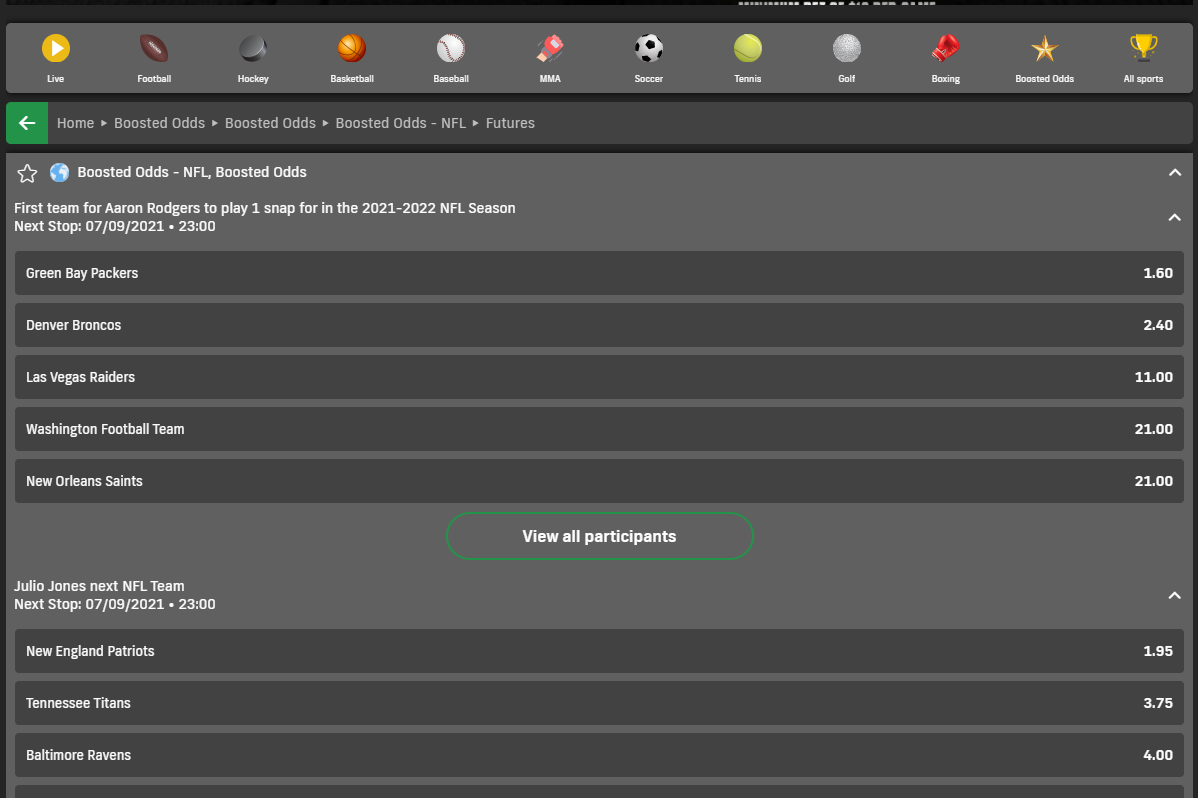Image resolution: width=1198 pixels, height=798 pixels.
Task: Open the Boosted Odds star icon
Action: tap(1044, 49)
